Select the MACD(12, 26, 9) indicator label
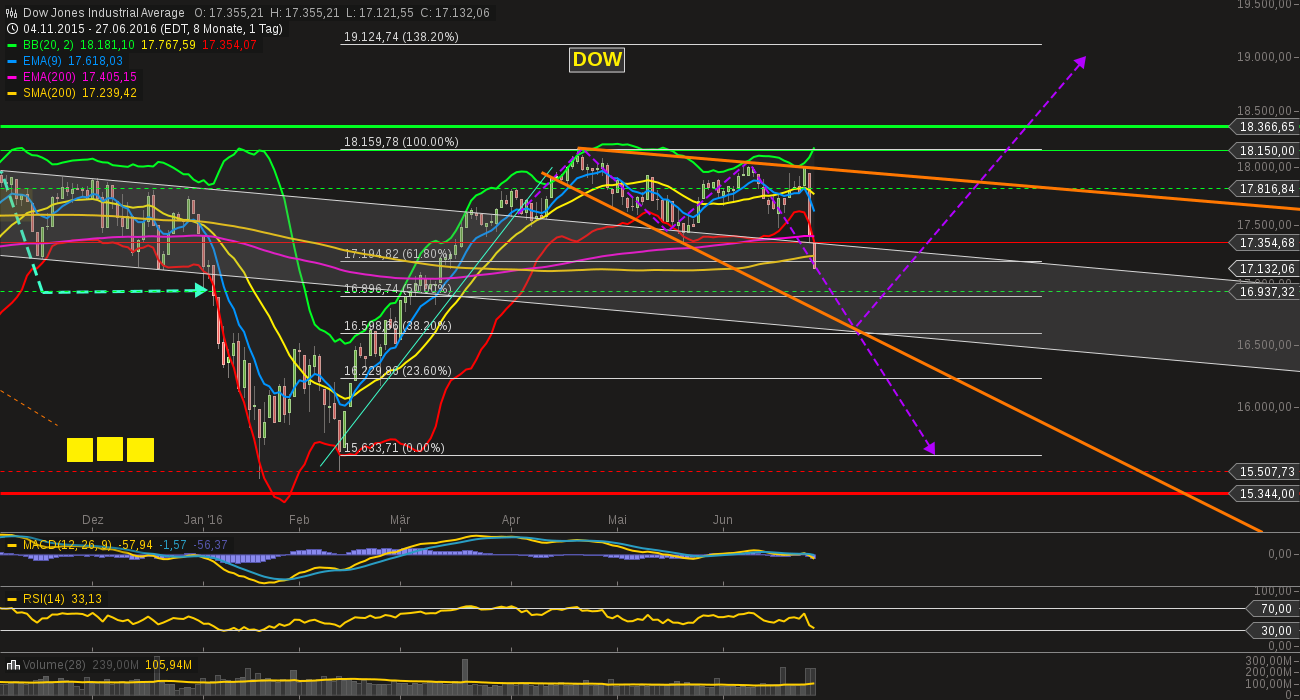Screen dimensions: 1300x700 tap(67, 545)
